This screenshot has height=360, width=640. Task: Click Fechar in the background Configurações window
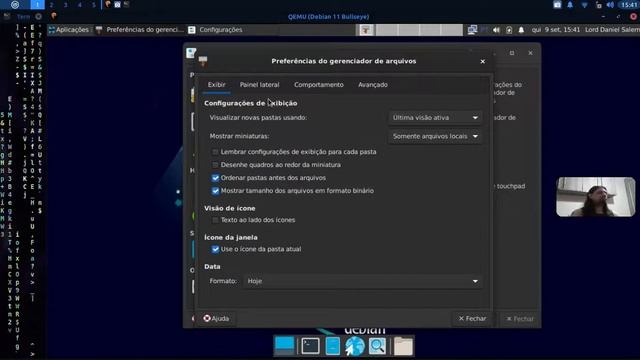point(520,319)
